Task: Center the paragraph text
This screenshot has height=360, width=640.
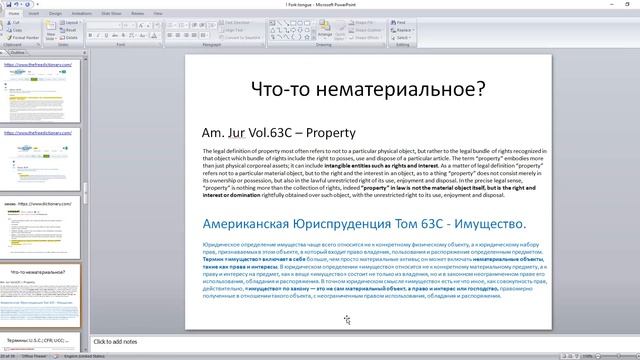Action: pyautogui.click(x=178, y=35)
